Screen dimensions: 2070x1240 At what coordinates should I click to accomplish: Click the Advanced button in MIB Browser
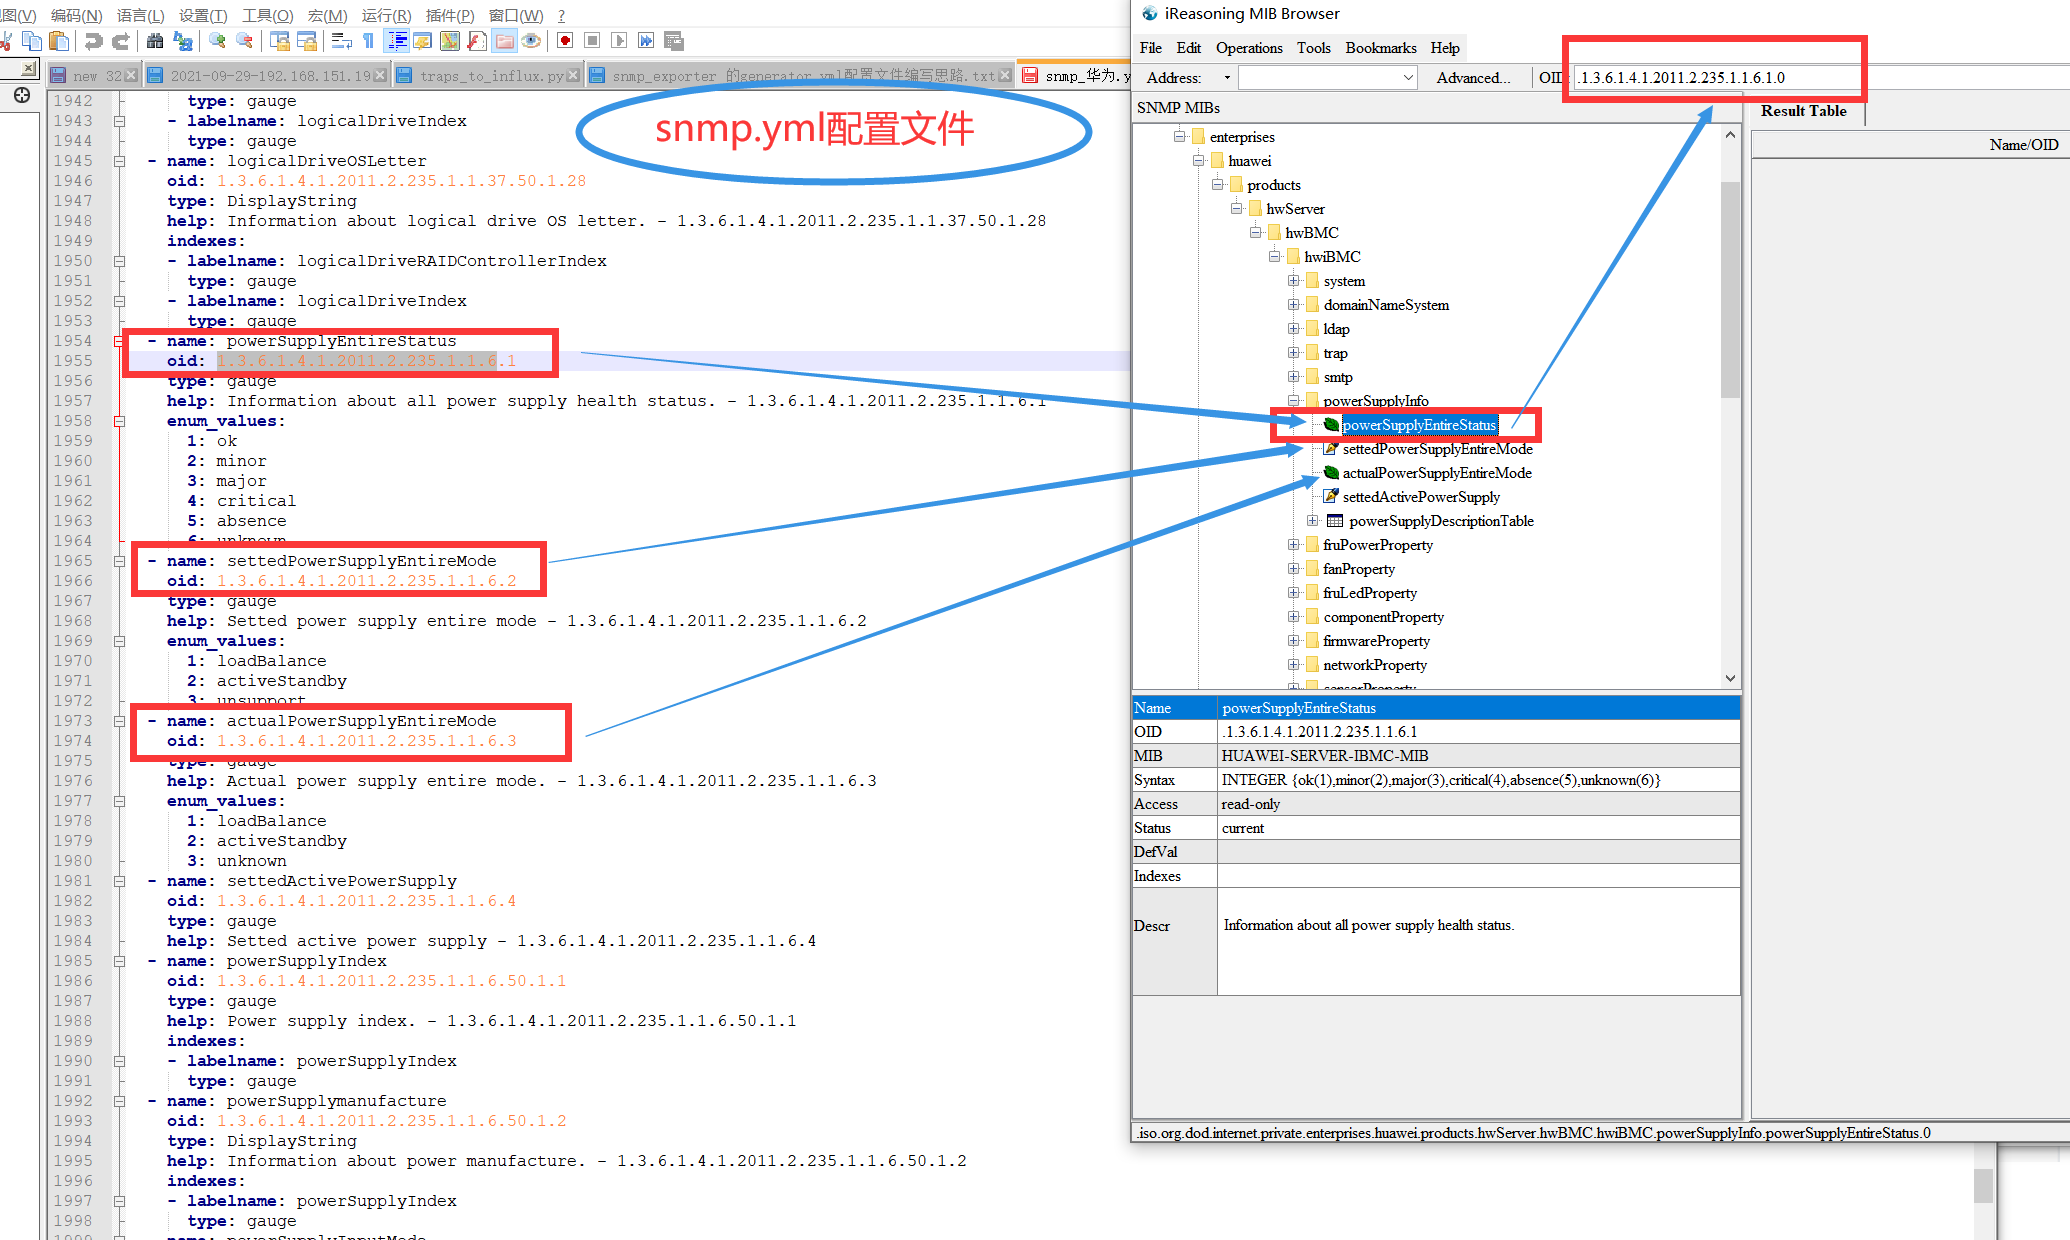pos(1474,77)
